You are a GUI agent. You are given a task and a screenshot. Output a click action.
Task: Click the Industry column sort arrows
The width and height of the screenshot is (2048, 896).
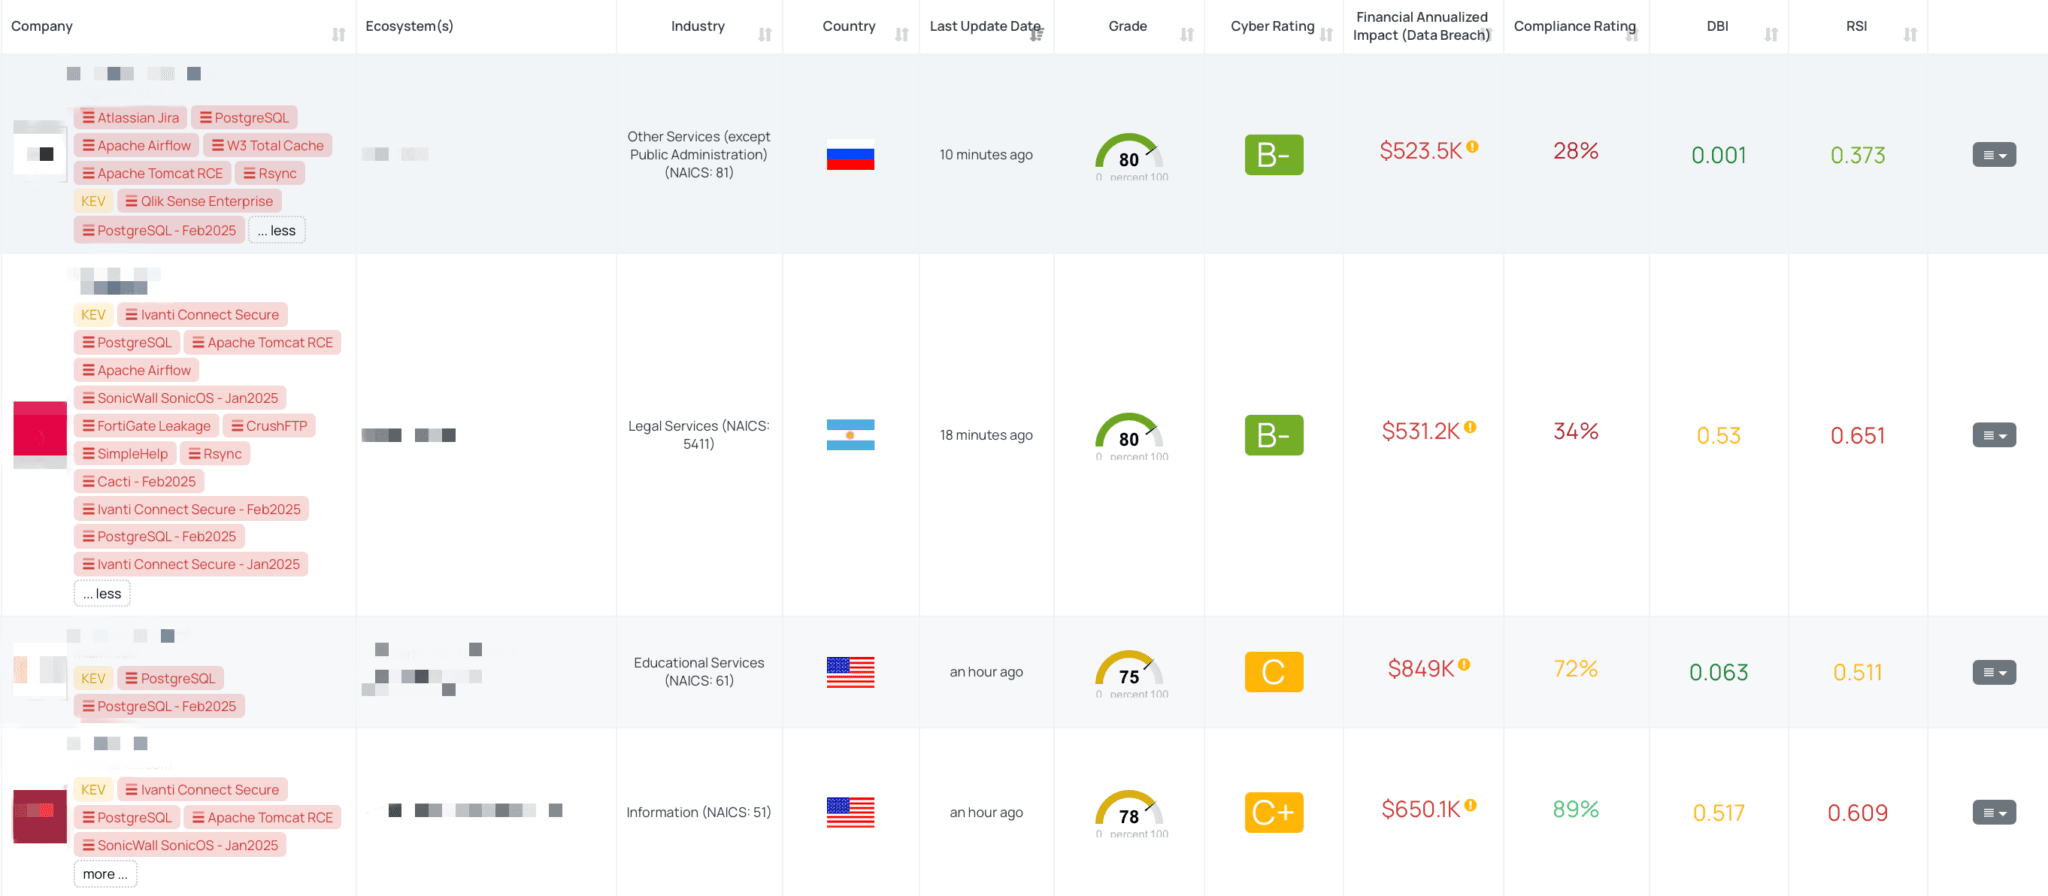point(765,35)
